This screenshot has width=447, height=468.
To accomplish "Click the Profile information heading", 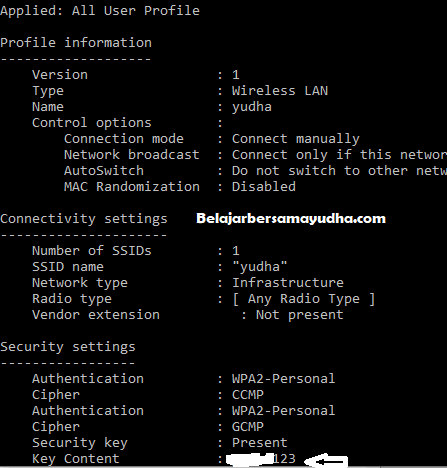I will 76,43.
